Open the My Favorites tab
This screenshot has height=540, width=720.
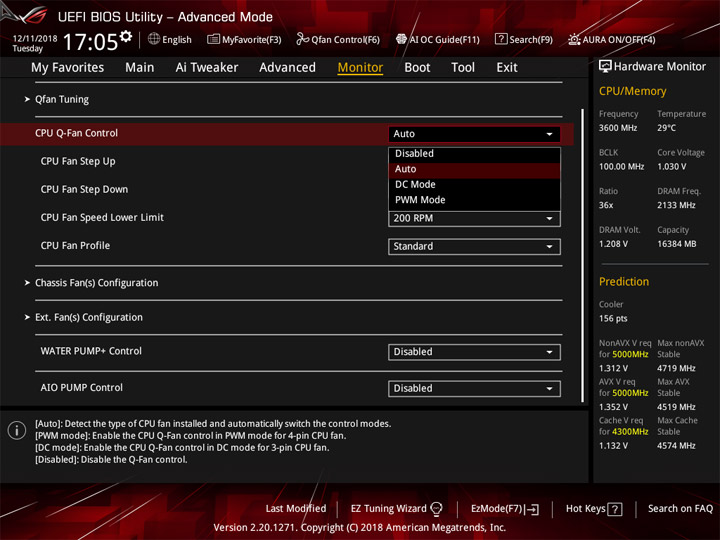click(x=68, y=68)
